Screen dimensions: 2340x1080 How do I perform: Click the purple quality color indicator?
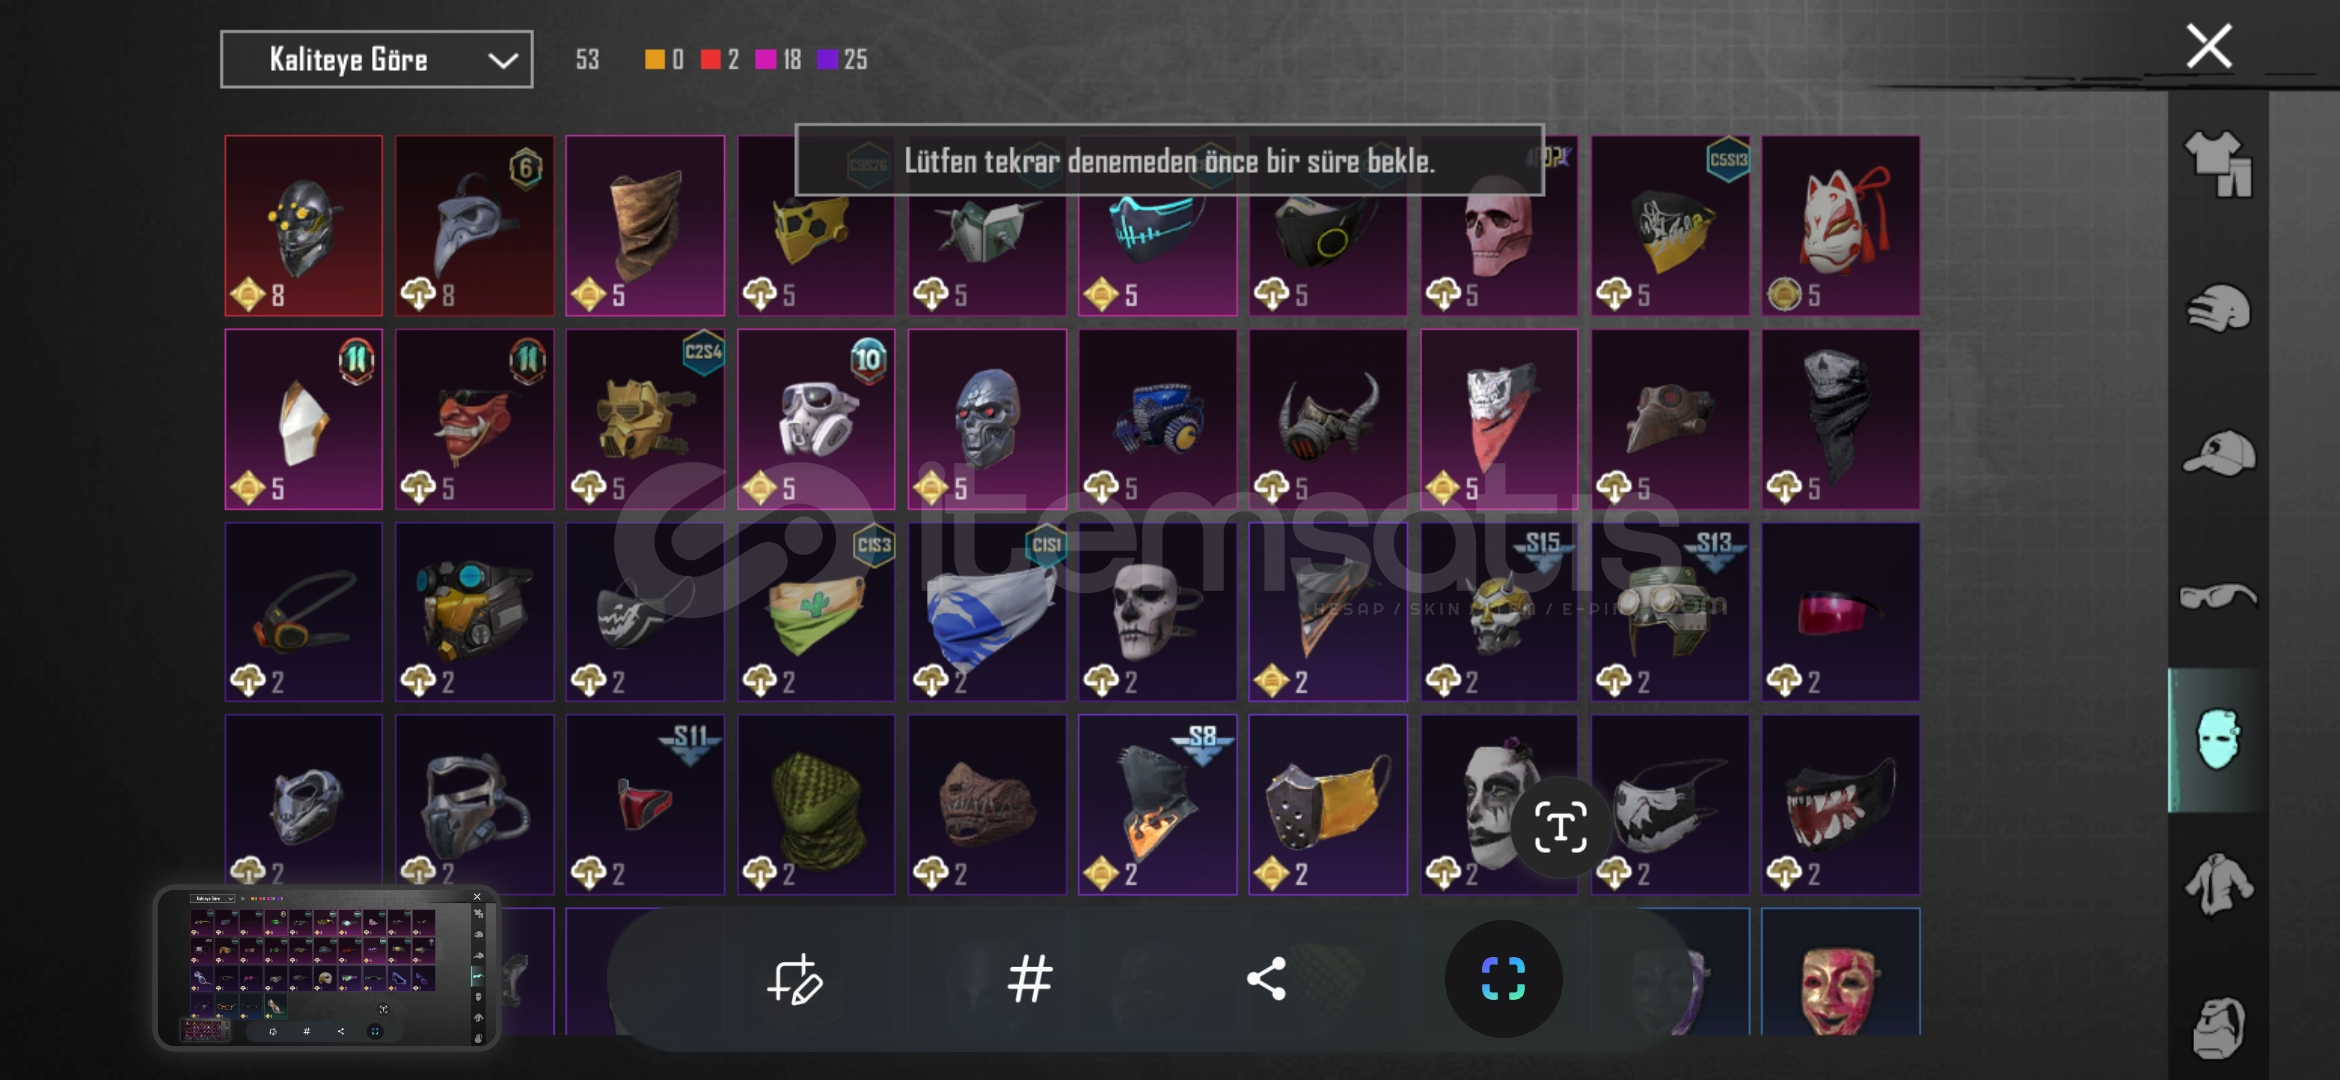pos(827,60)
